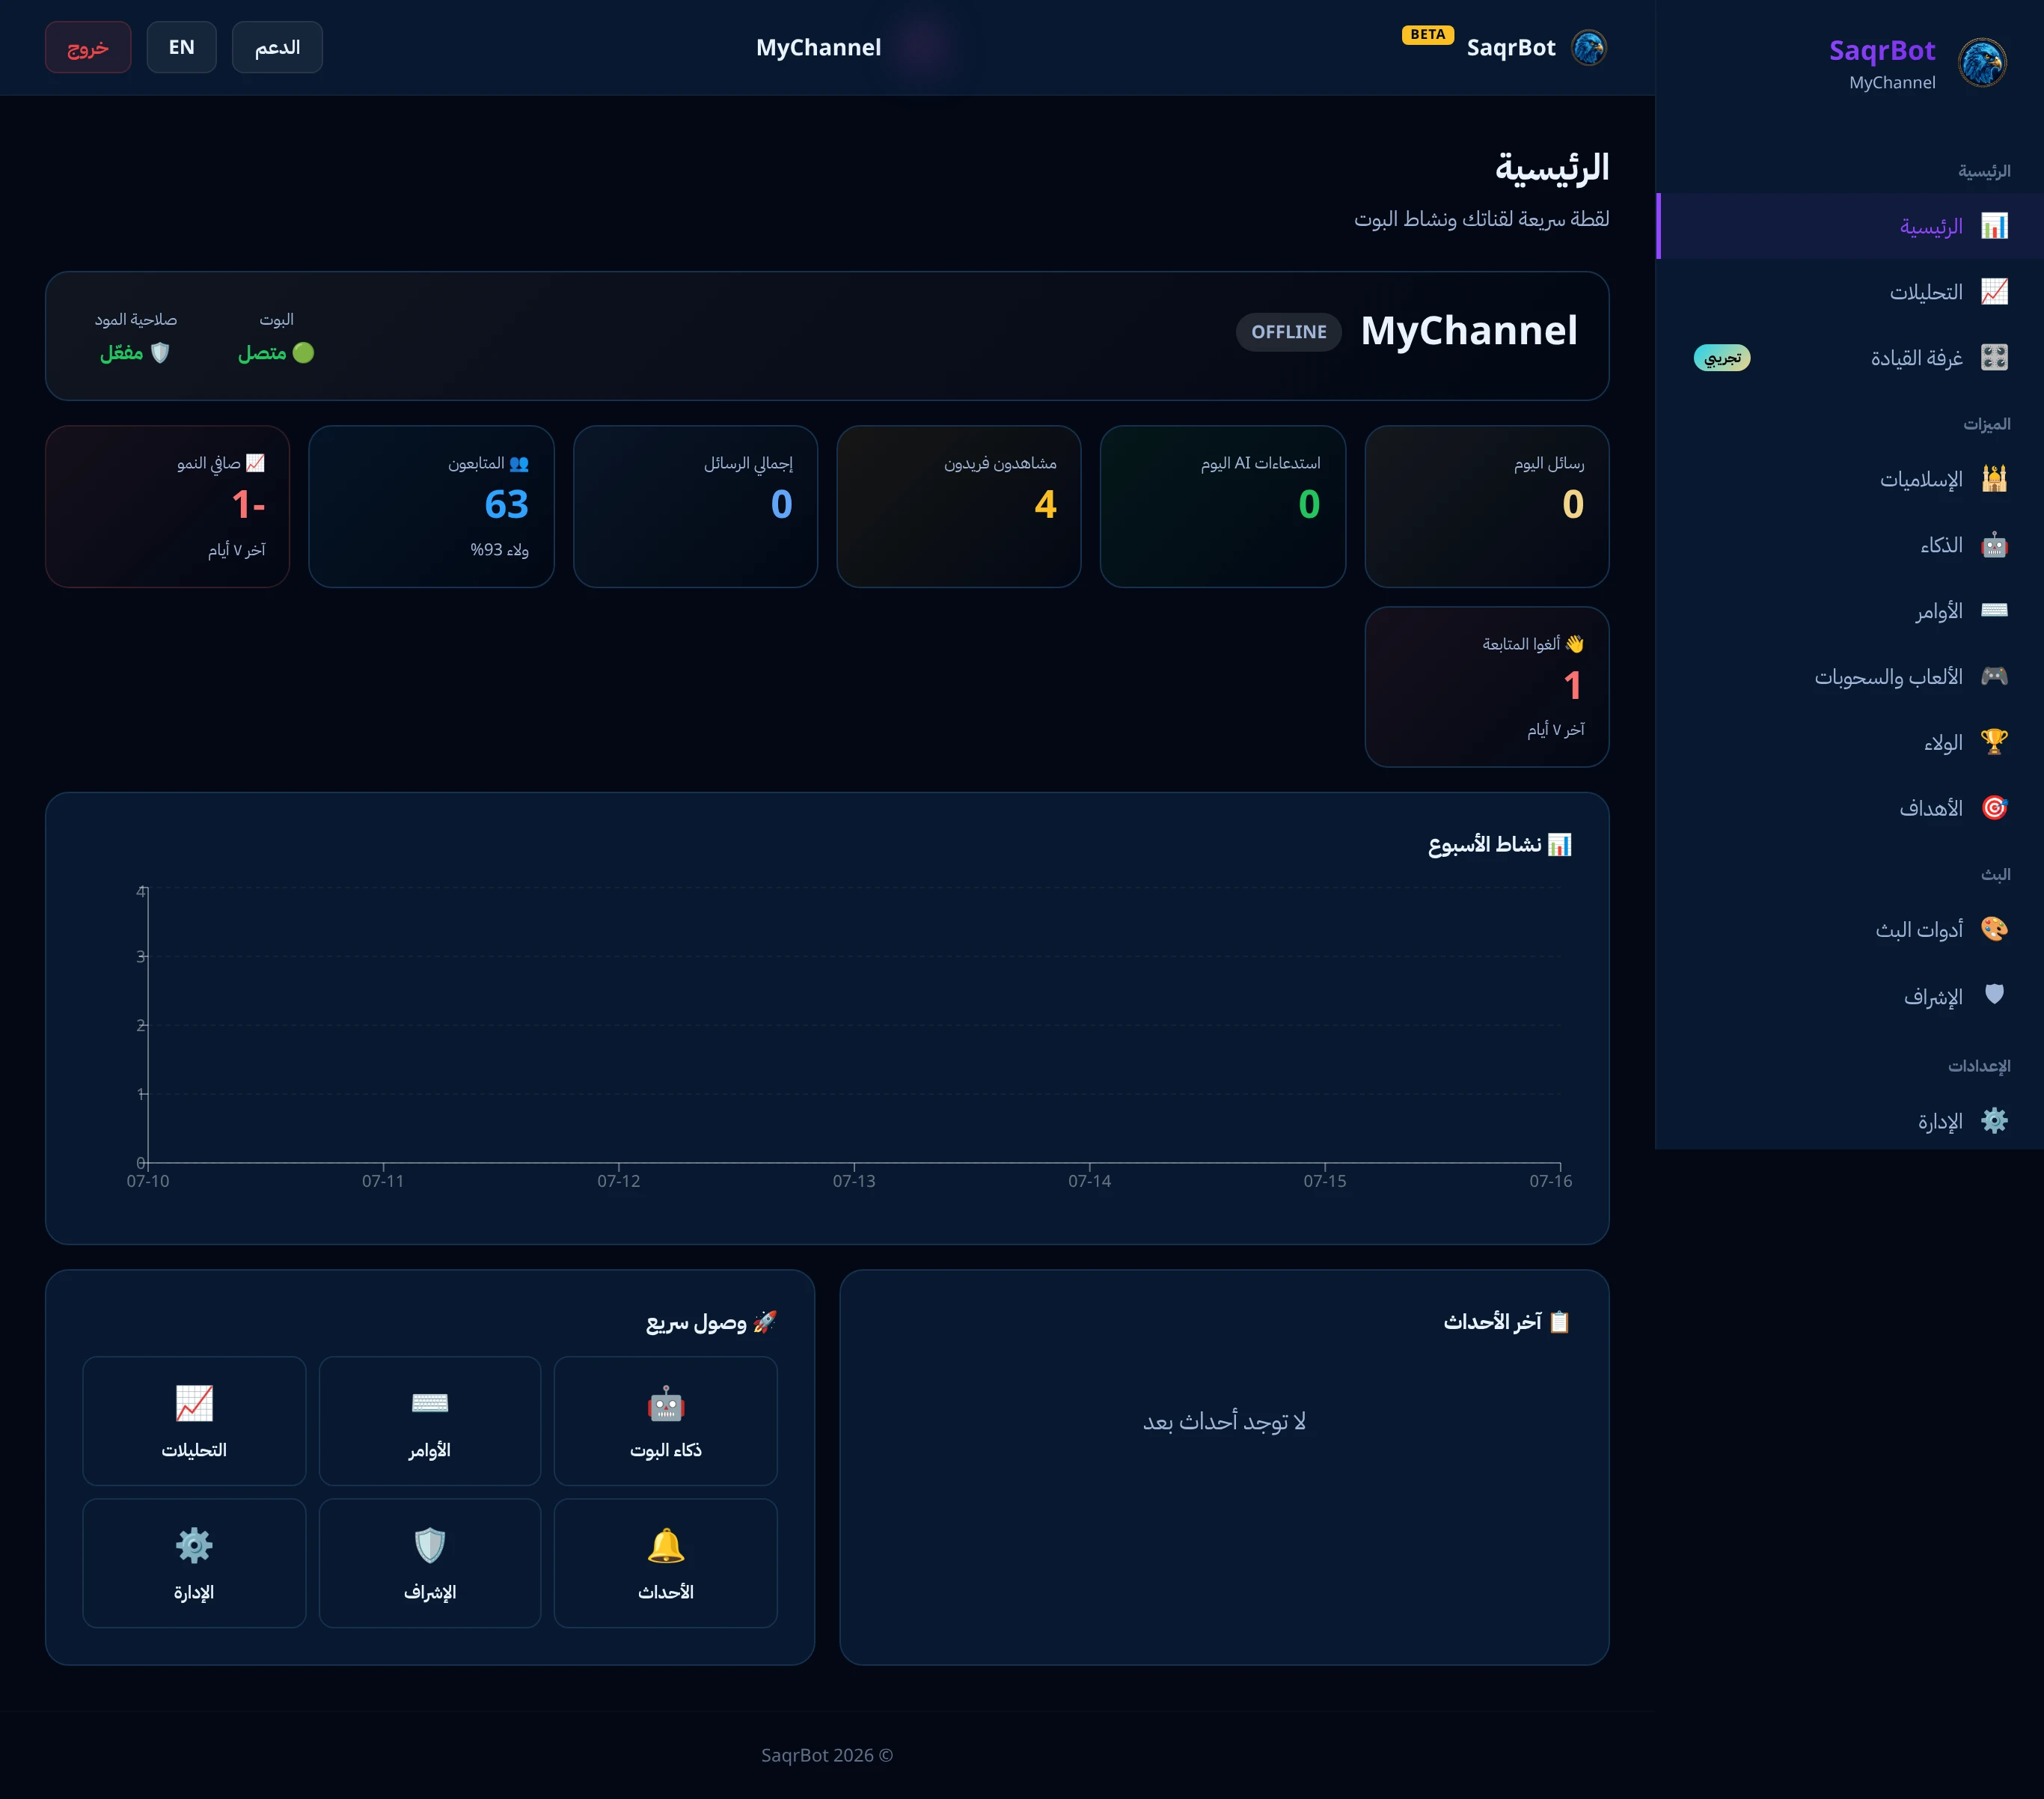Screen dimensions: 2044x1799
Task: Open أدوات البث palette icon
Action: [1994, 929]
